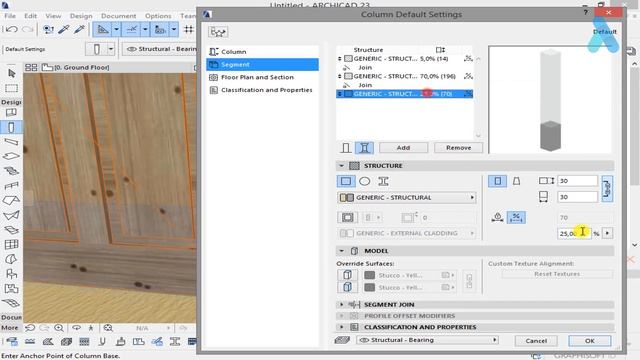Screen dimensions: 640x360
Task: Select the 70,0% (196) segment row
Action: click(x=405, y=76)
